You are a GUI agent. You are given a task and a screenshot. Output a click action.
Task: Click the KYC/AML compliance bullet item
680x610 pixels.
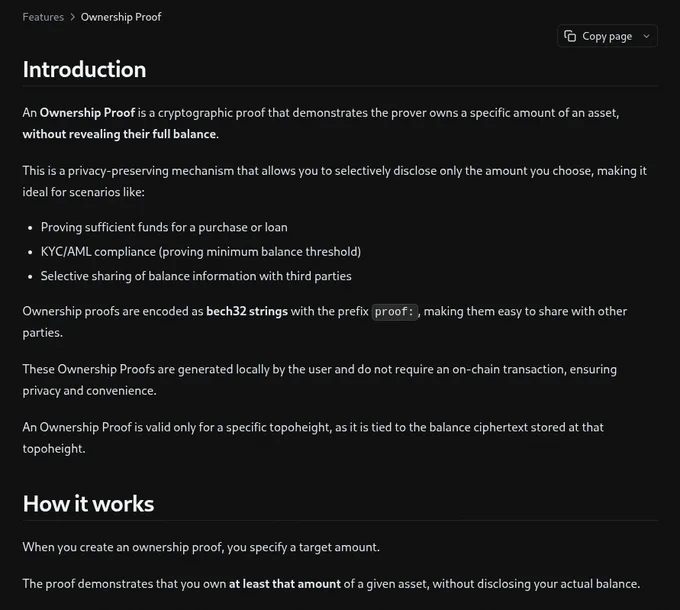coord(201,252)
